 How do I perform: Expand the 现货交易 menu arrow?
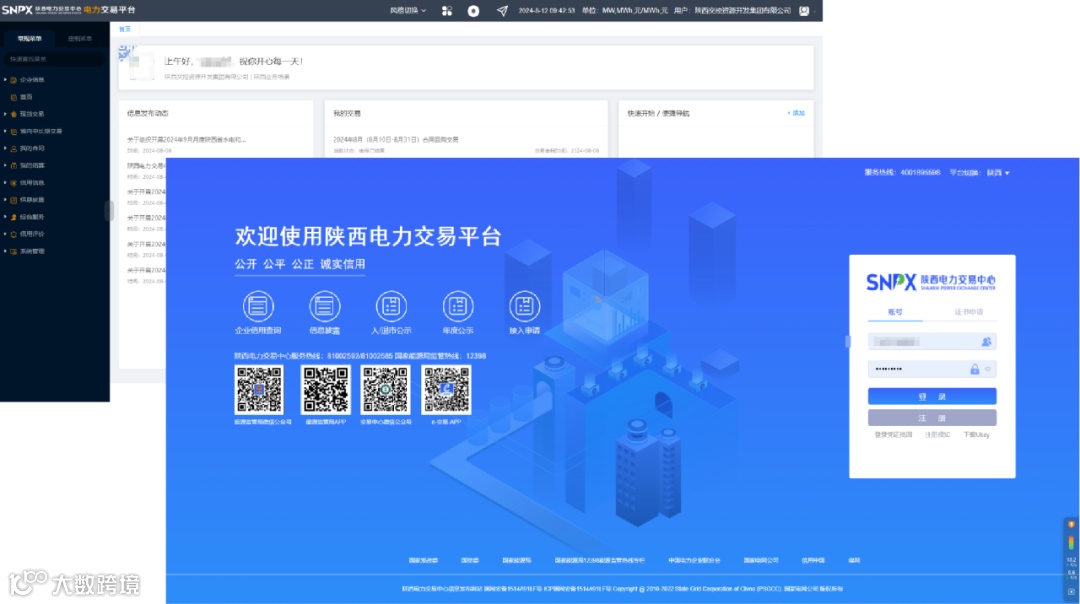tap(5, 114)
